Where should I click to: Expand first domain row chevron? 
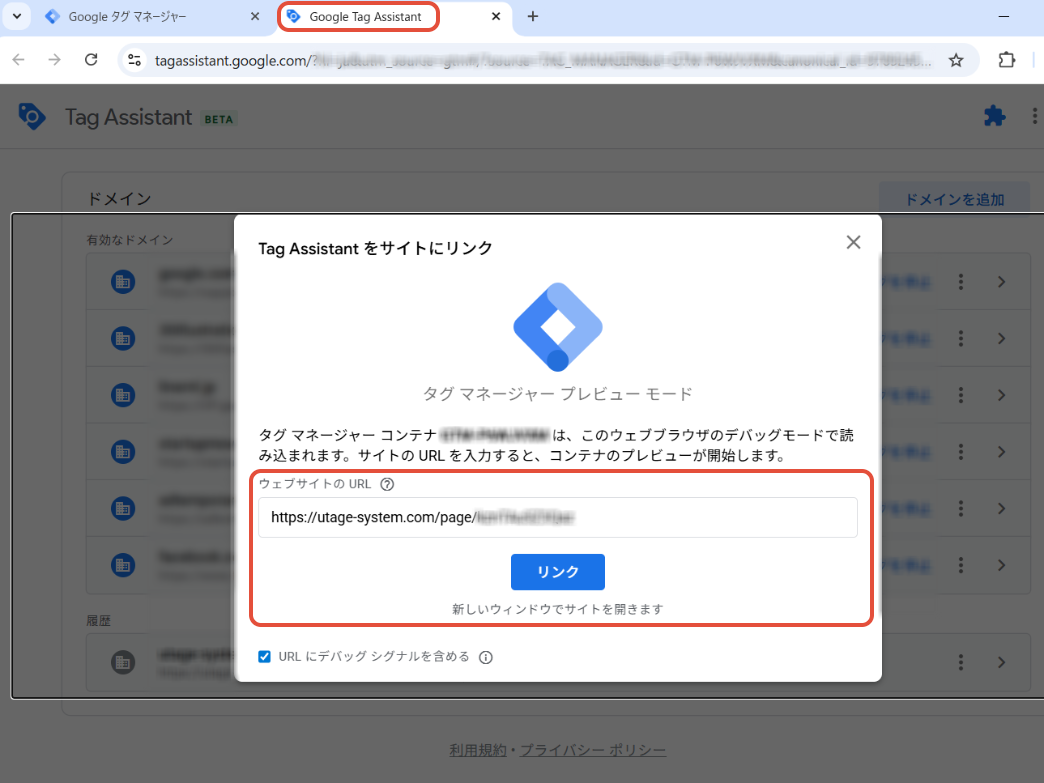1001,282
